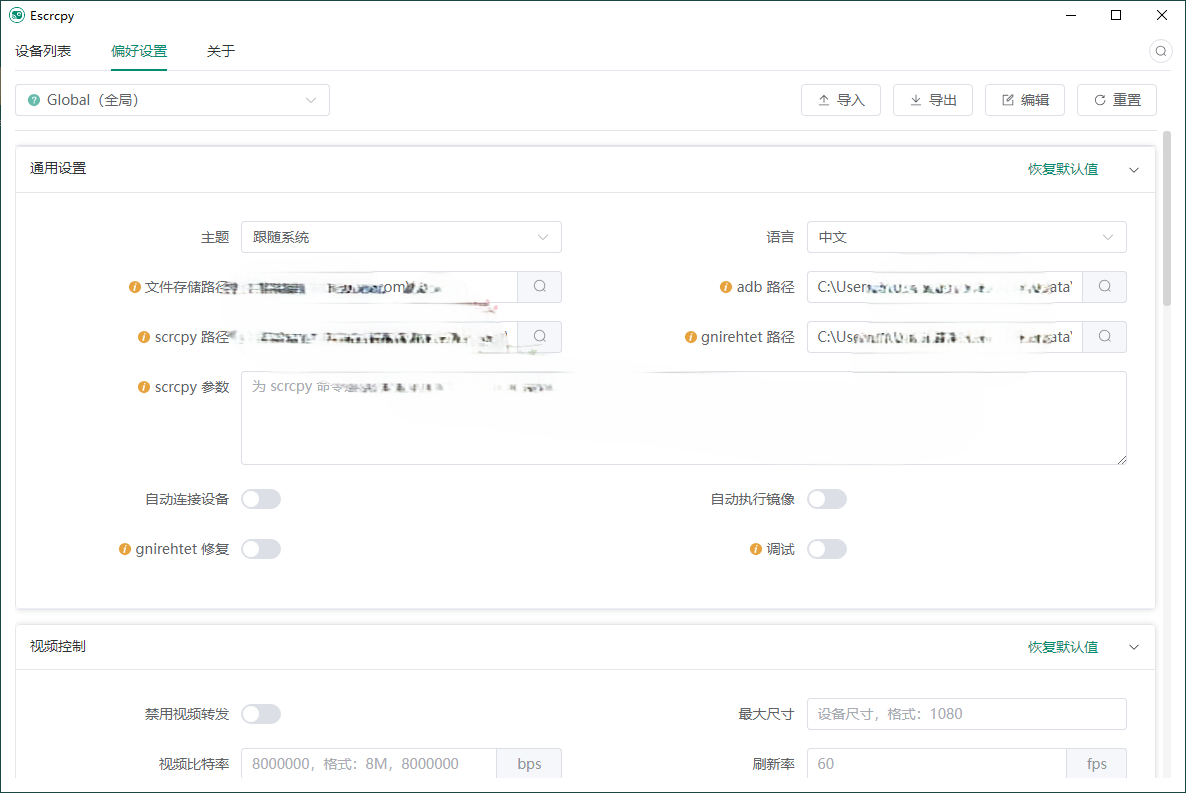The width and height of the screenshot is (1186, 793).
Task: Open the search icon at top right
Action: pos(1160,51)
